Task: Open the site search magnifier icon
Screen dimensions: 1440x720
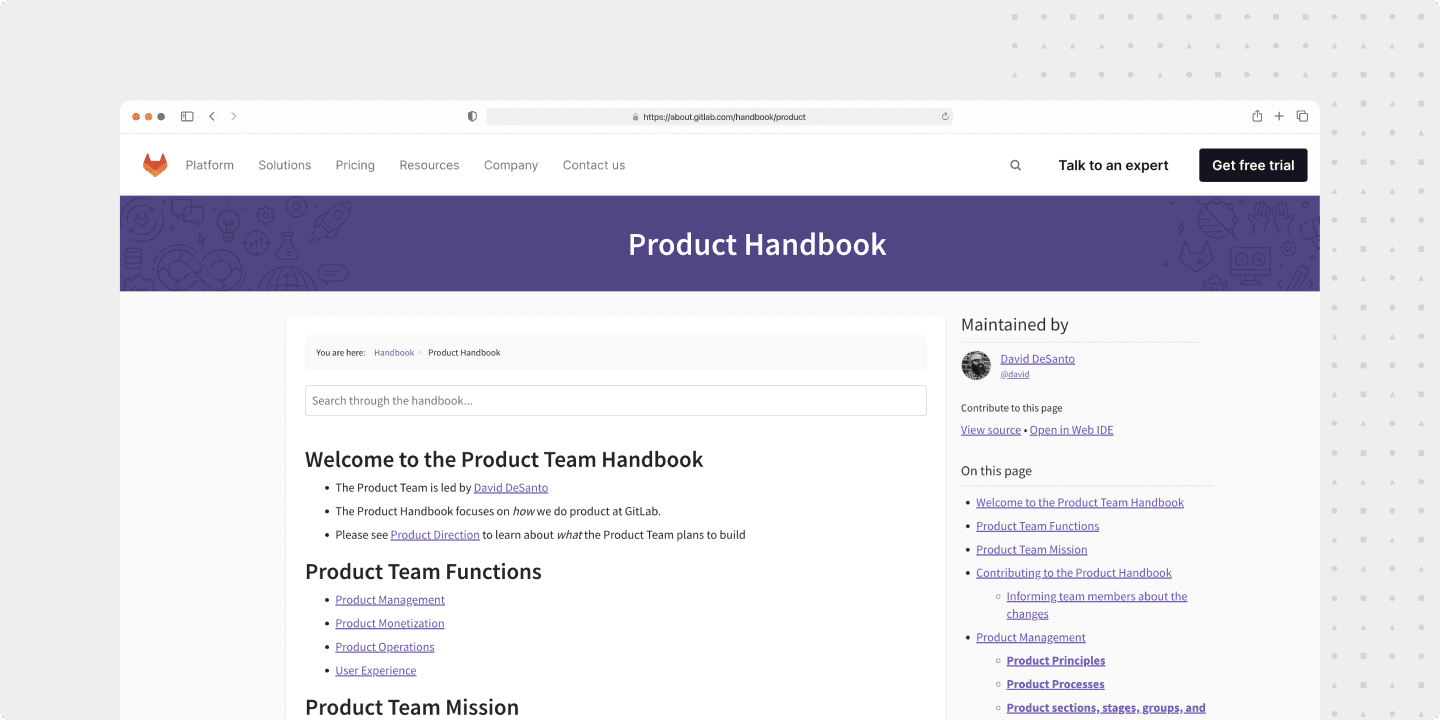Action: tap(1015, 166)
